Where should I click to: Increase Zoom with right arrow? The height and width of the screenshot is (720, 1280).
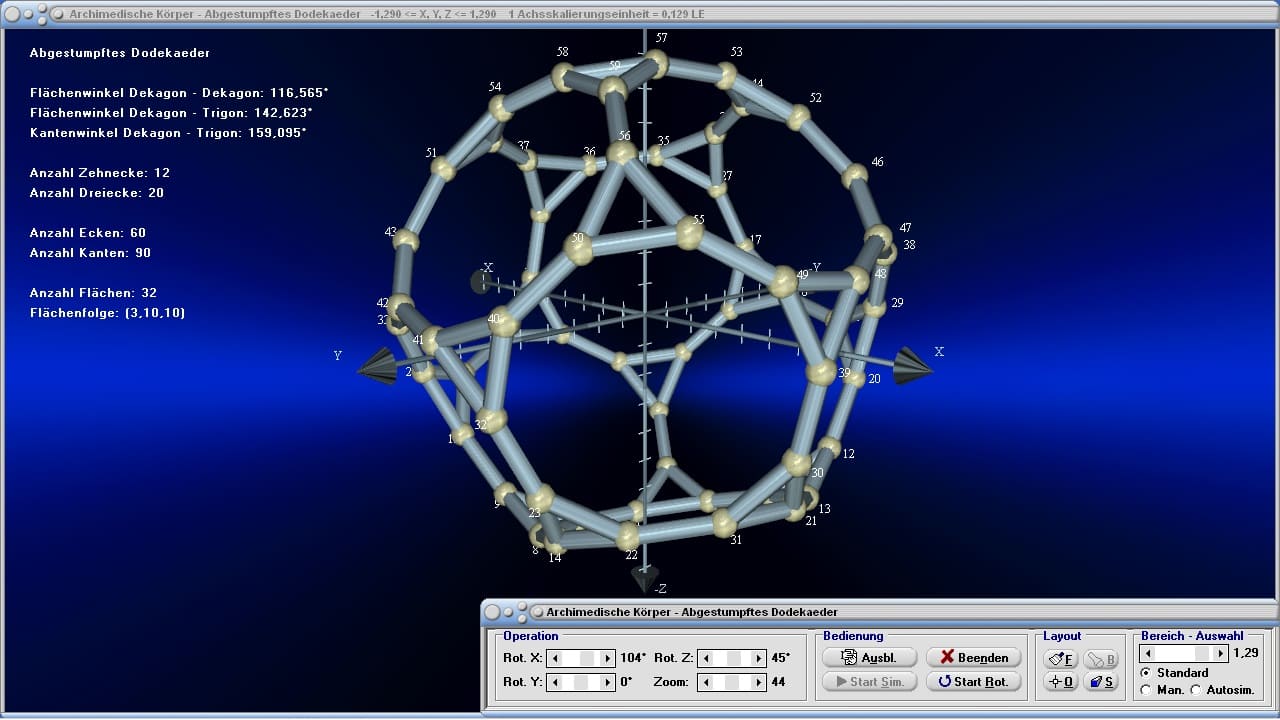pos(758,682)
